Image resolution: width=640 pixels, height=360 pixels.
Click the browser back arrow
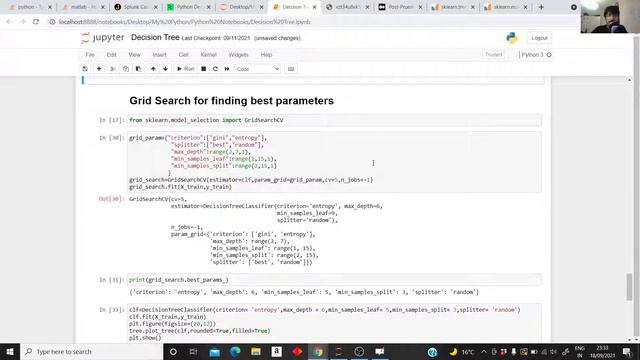coord(9,22)
